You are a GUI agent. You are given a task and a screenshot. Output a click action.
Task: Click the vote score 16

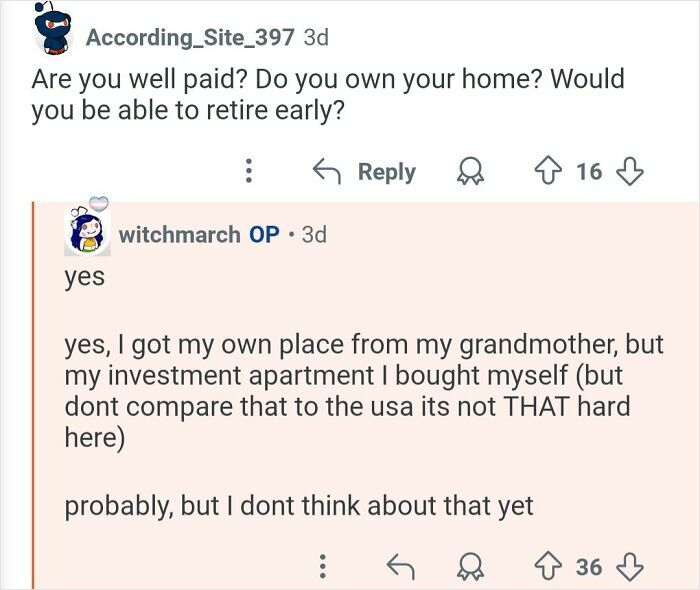point(589,171)
